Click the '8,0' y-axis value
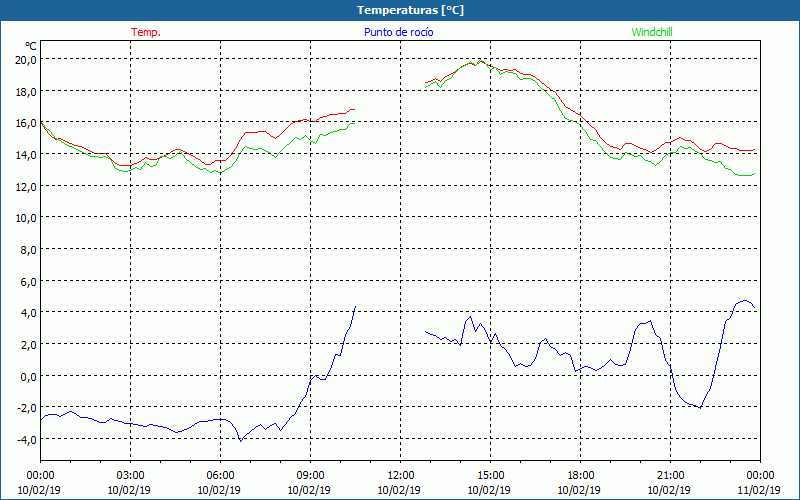 click(x=29, y=250)
